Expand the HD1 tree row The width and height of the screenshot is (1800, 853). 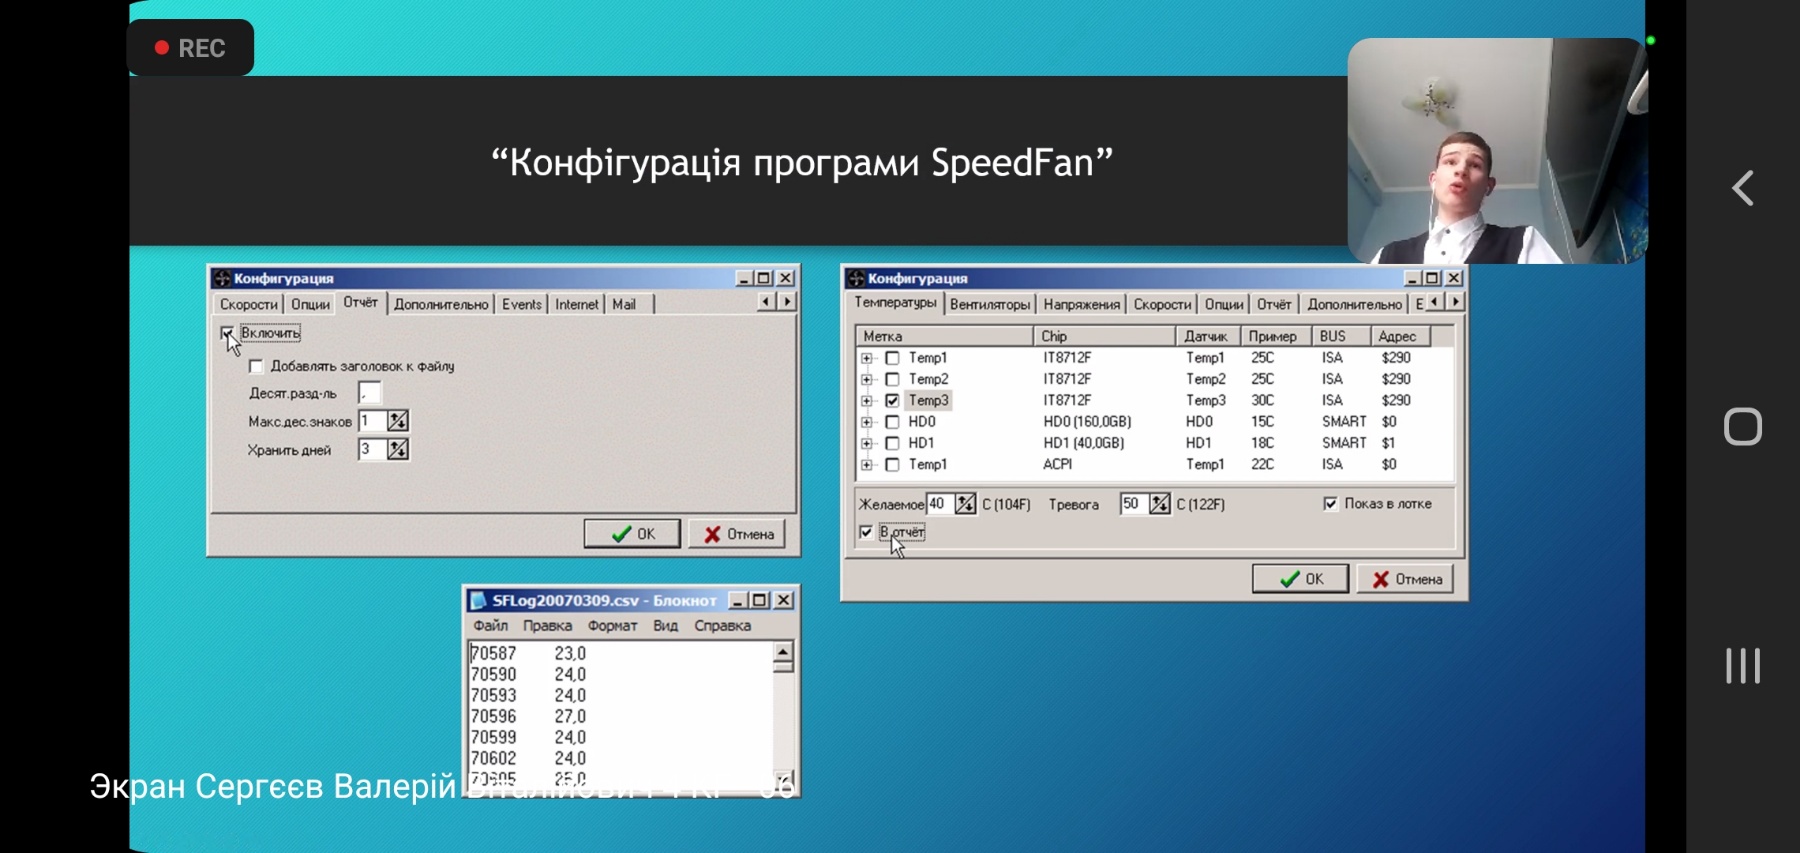coord(866,443)
